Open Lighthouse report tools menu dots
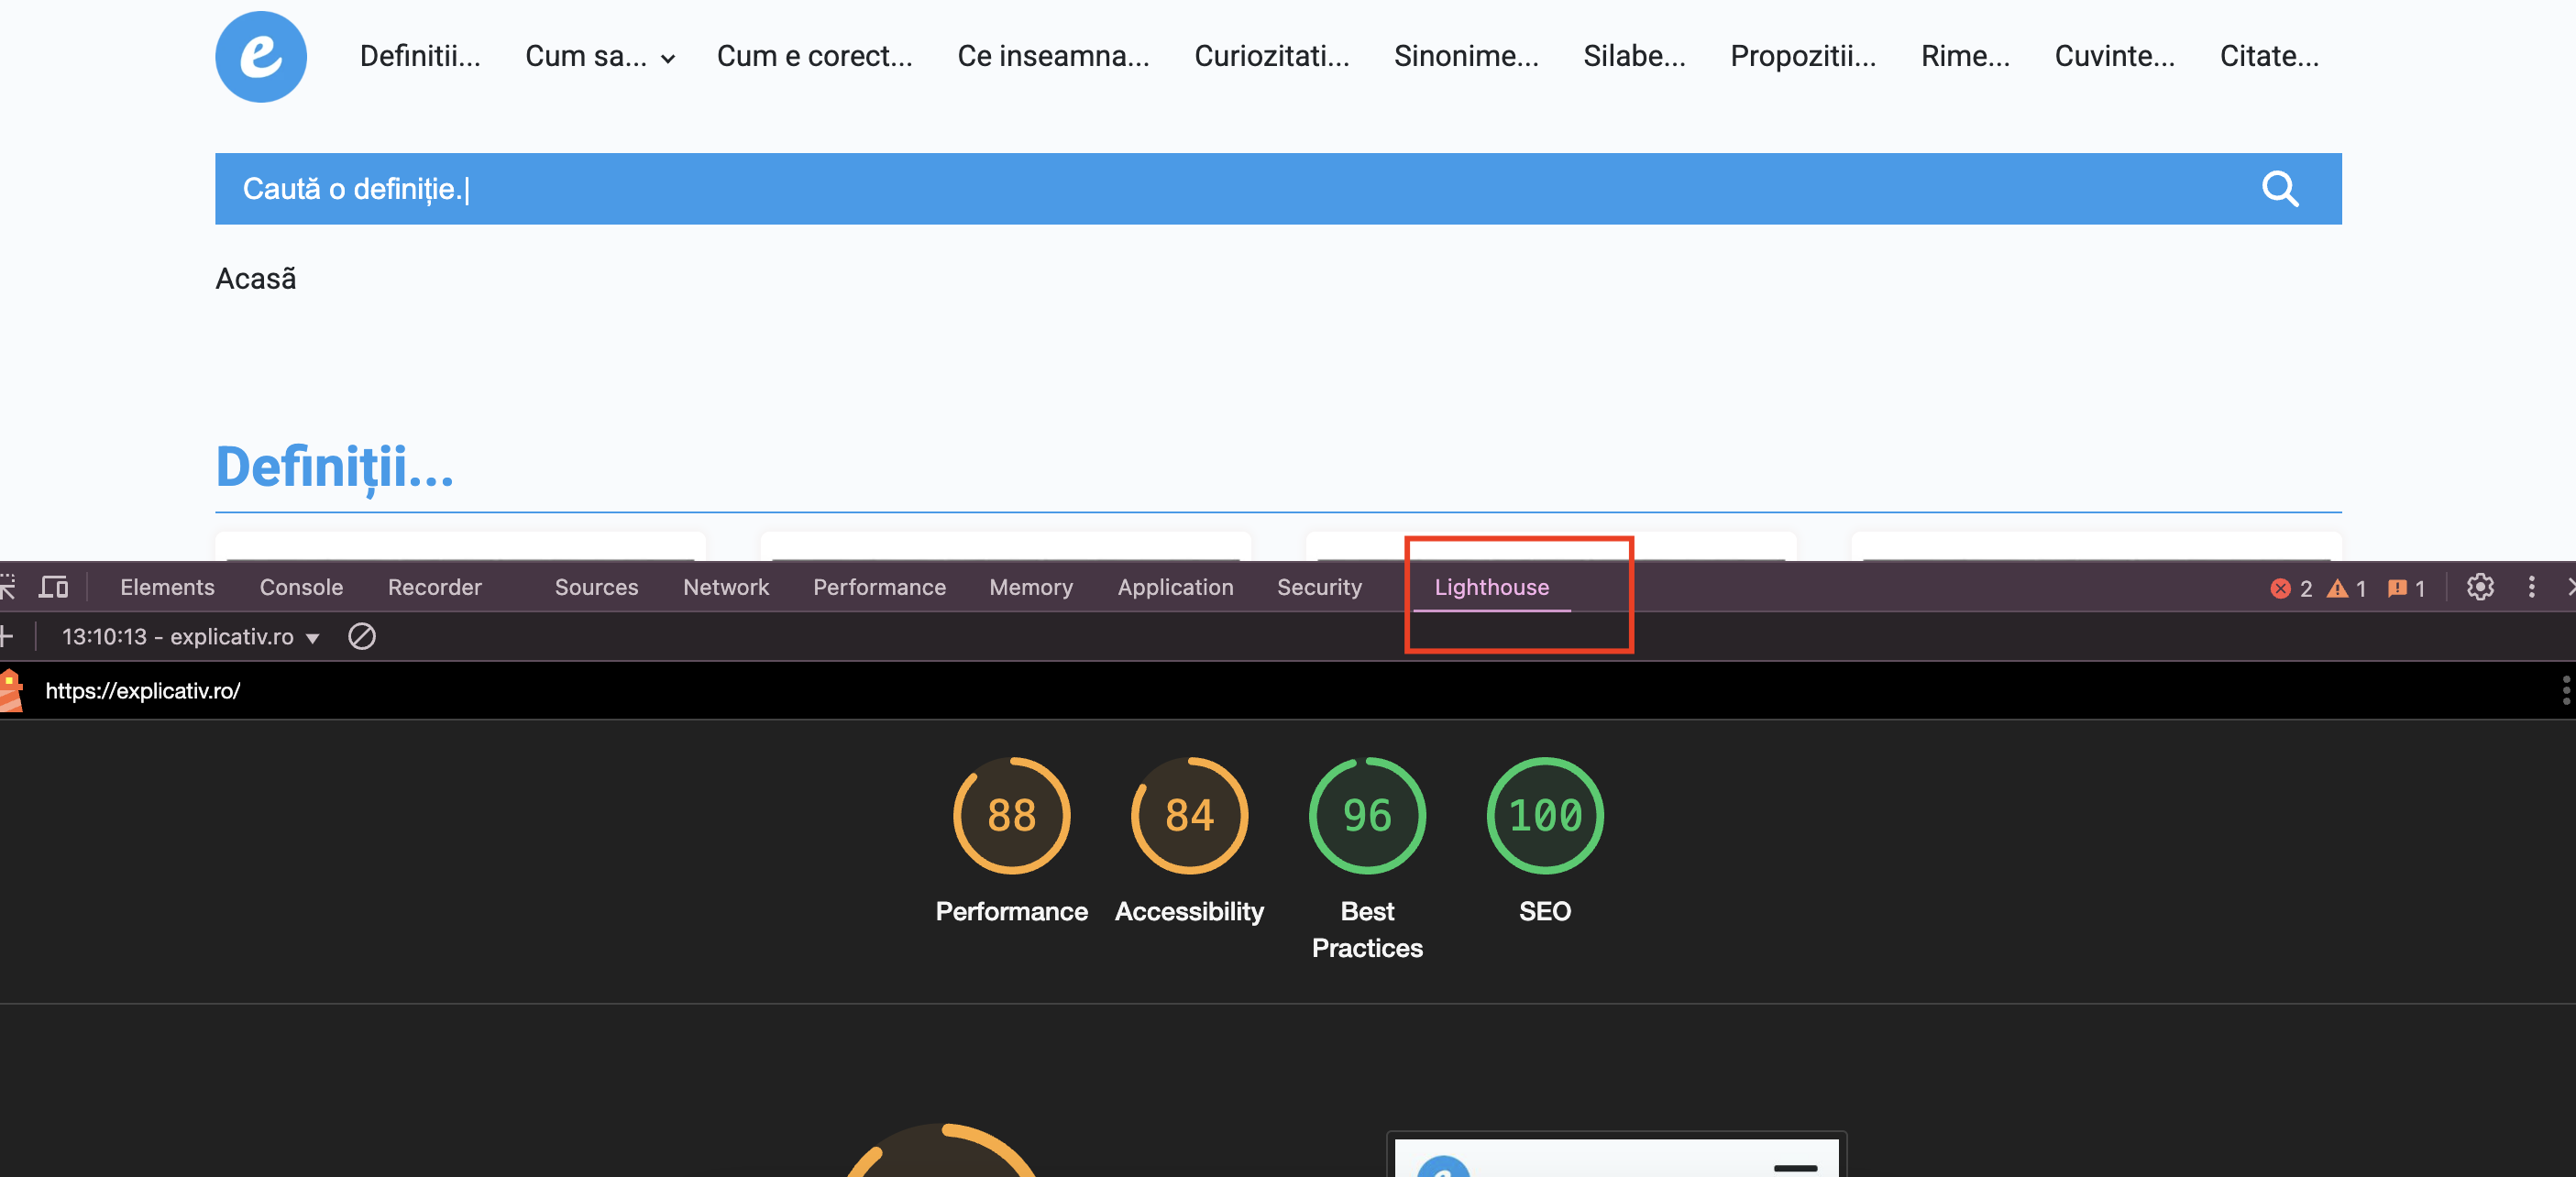 [x=2566, y=690]
